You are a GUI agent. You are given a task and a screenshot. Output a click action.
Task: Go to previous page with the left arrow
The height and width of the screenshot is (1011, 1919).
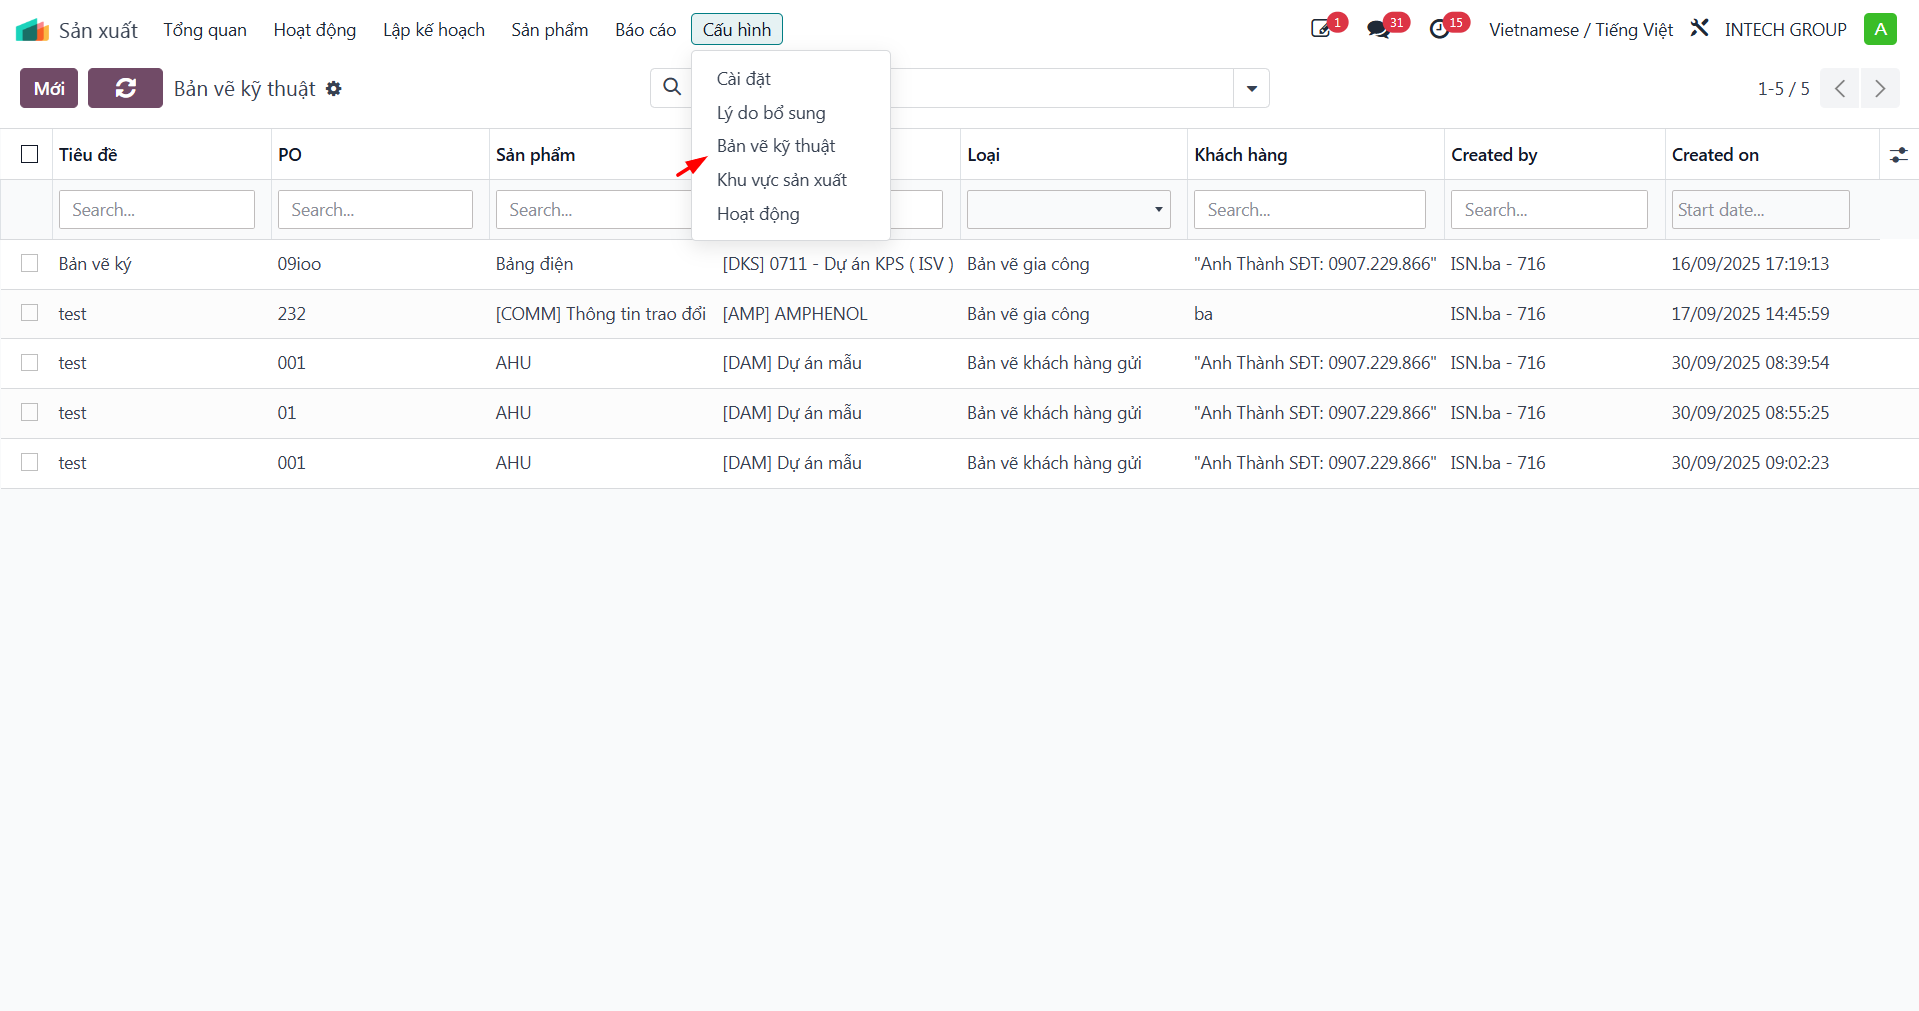(1840, 88)
